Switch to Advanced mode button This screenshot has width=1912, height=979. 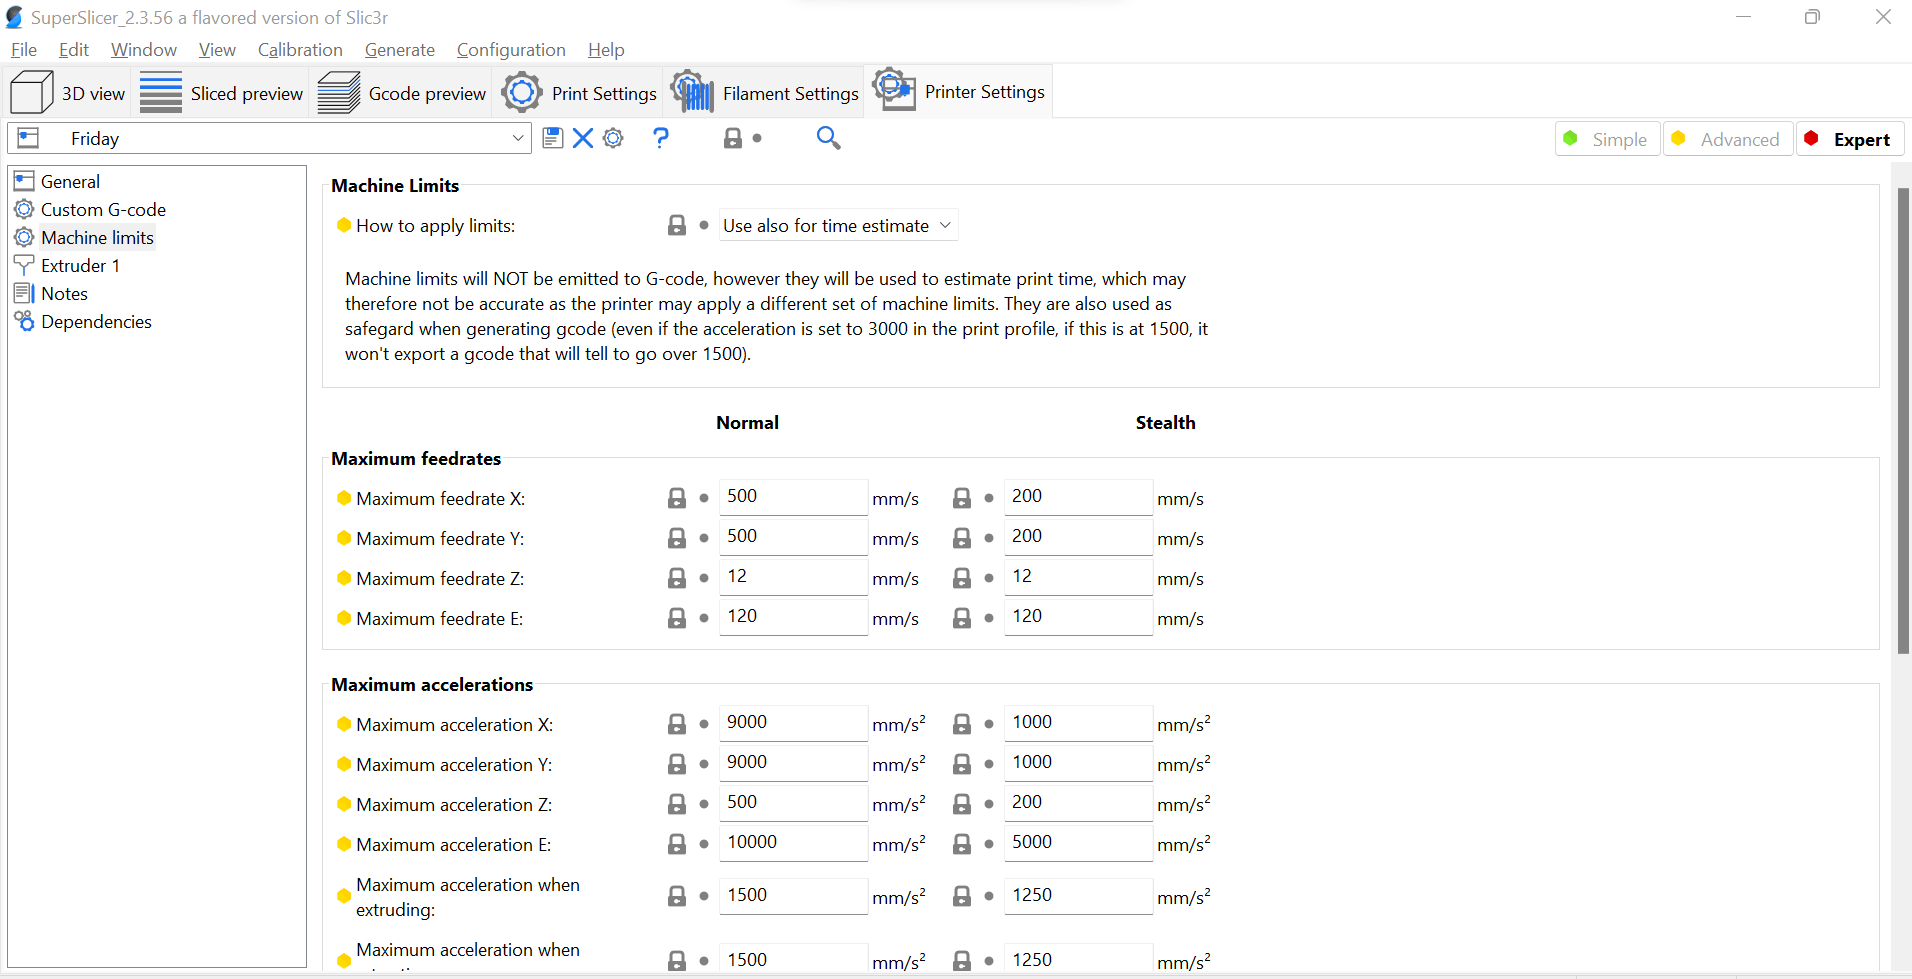1727,139
